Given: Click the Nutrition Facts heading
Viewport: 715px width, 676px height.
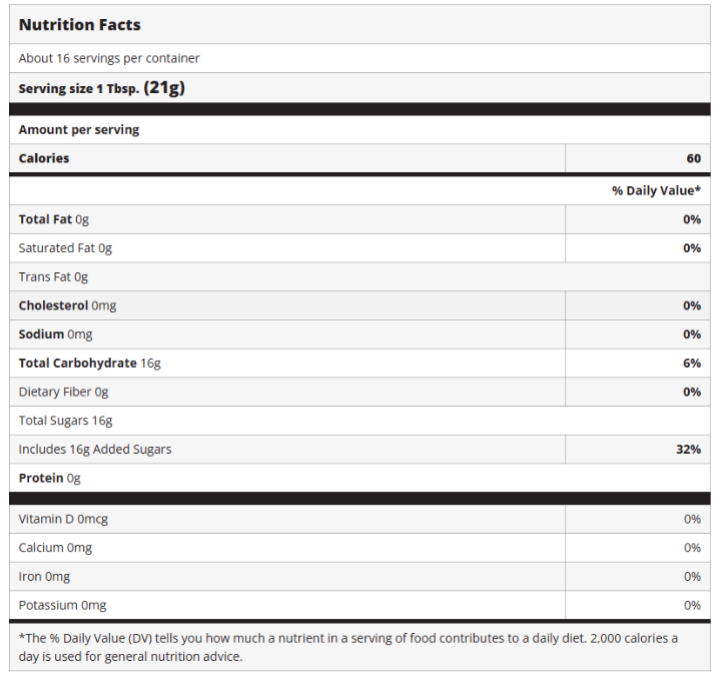Looking at the screenshot, I should [80, 24].
